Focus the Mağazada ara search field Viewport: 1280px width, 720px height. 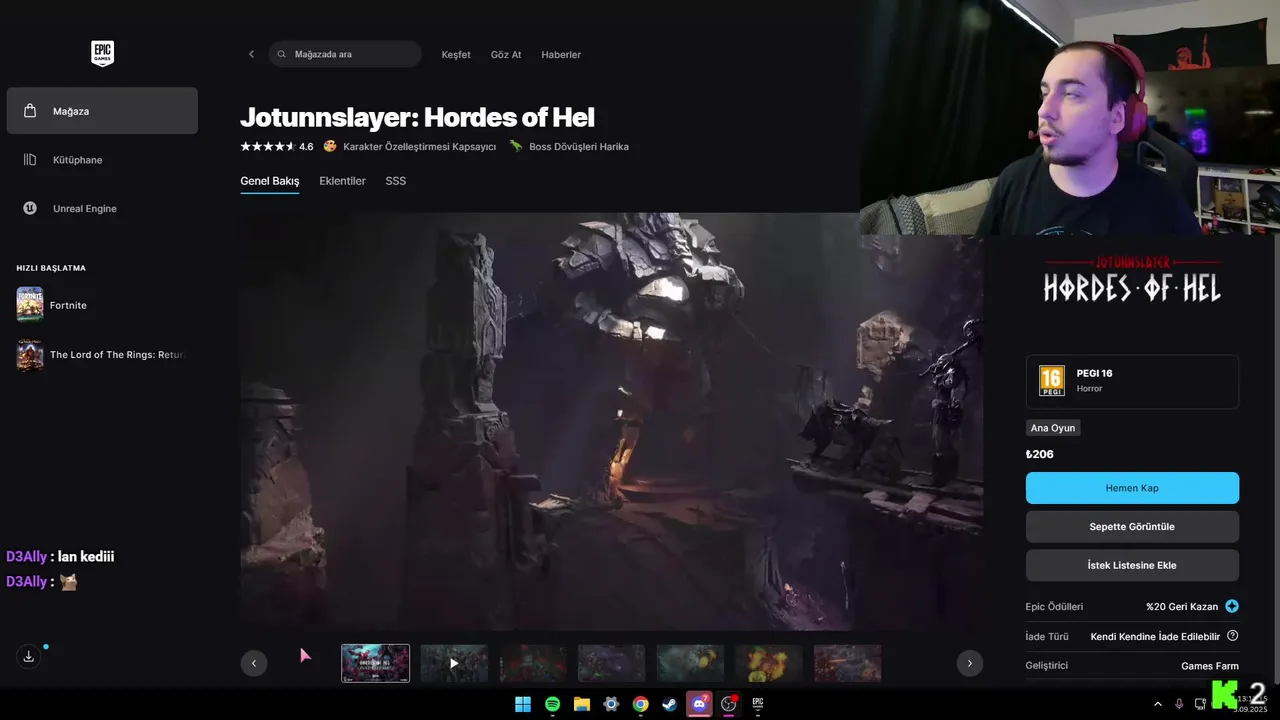(x=345, y=54)
